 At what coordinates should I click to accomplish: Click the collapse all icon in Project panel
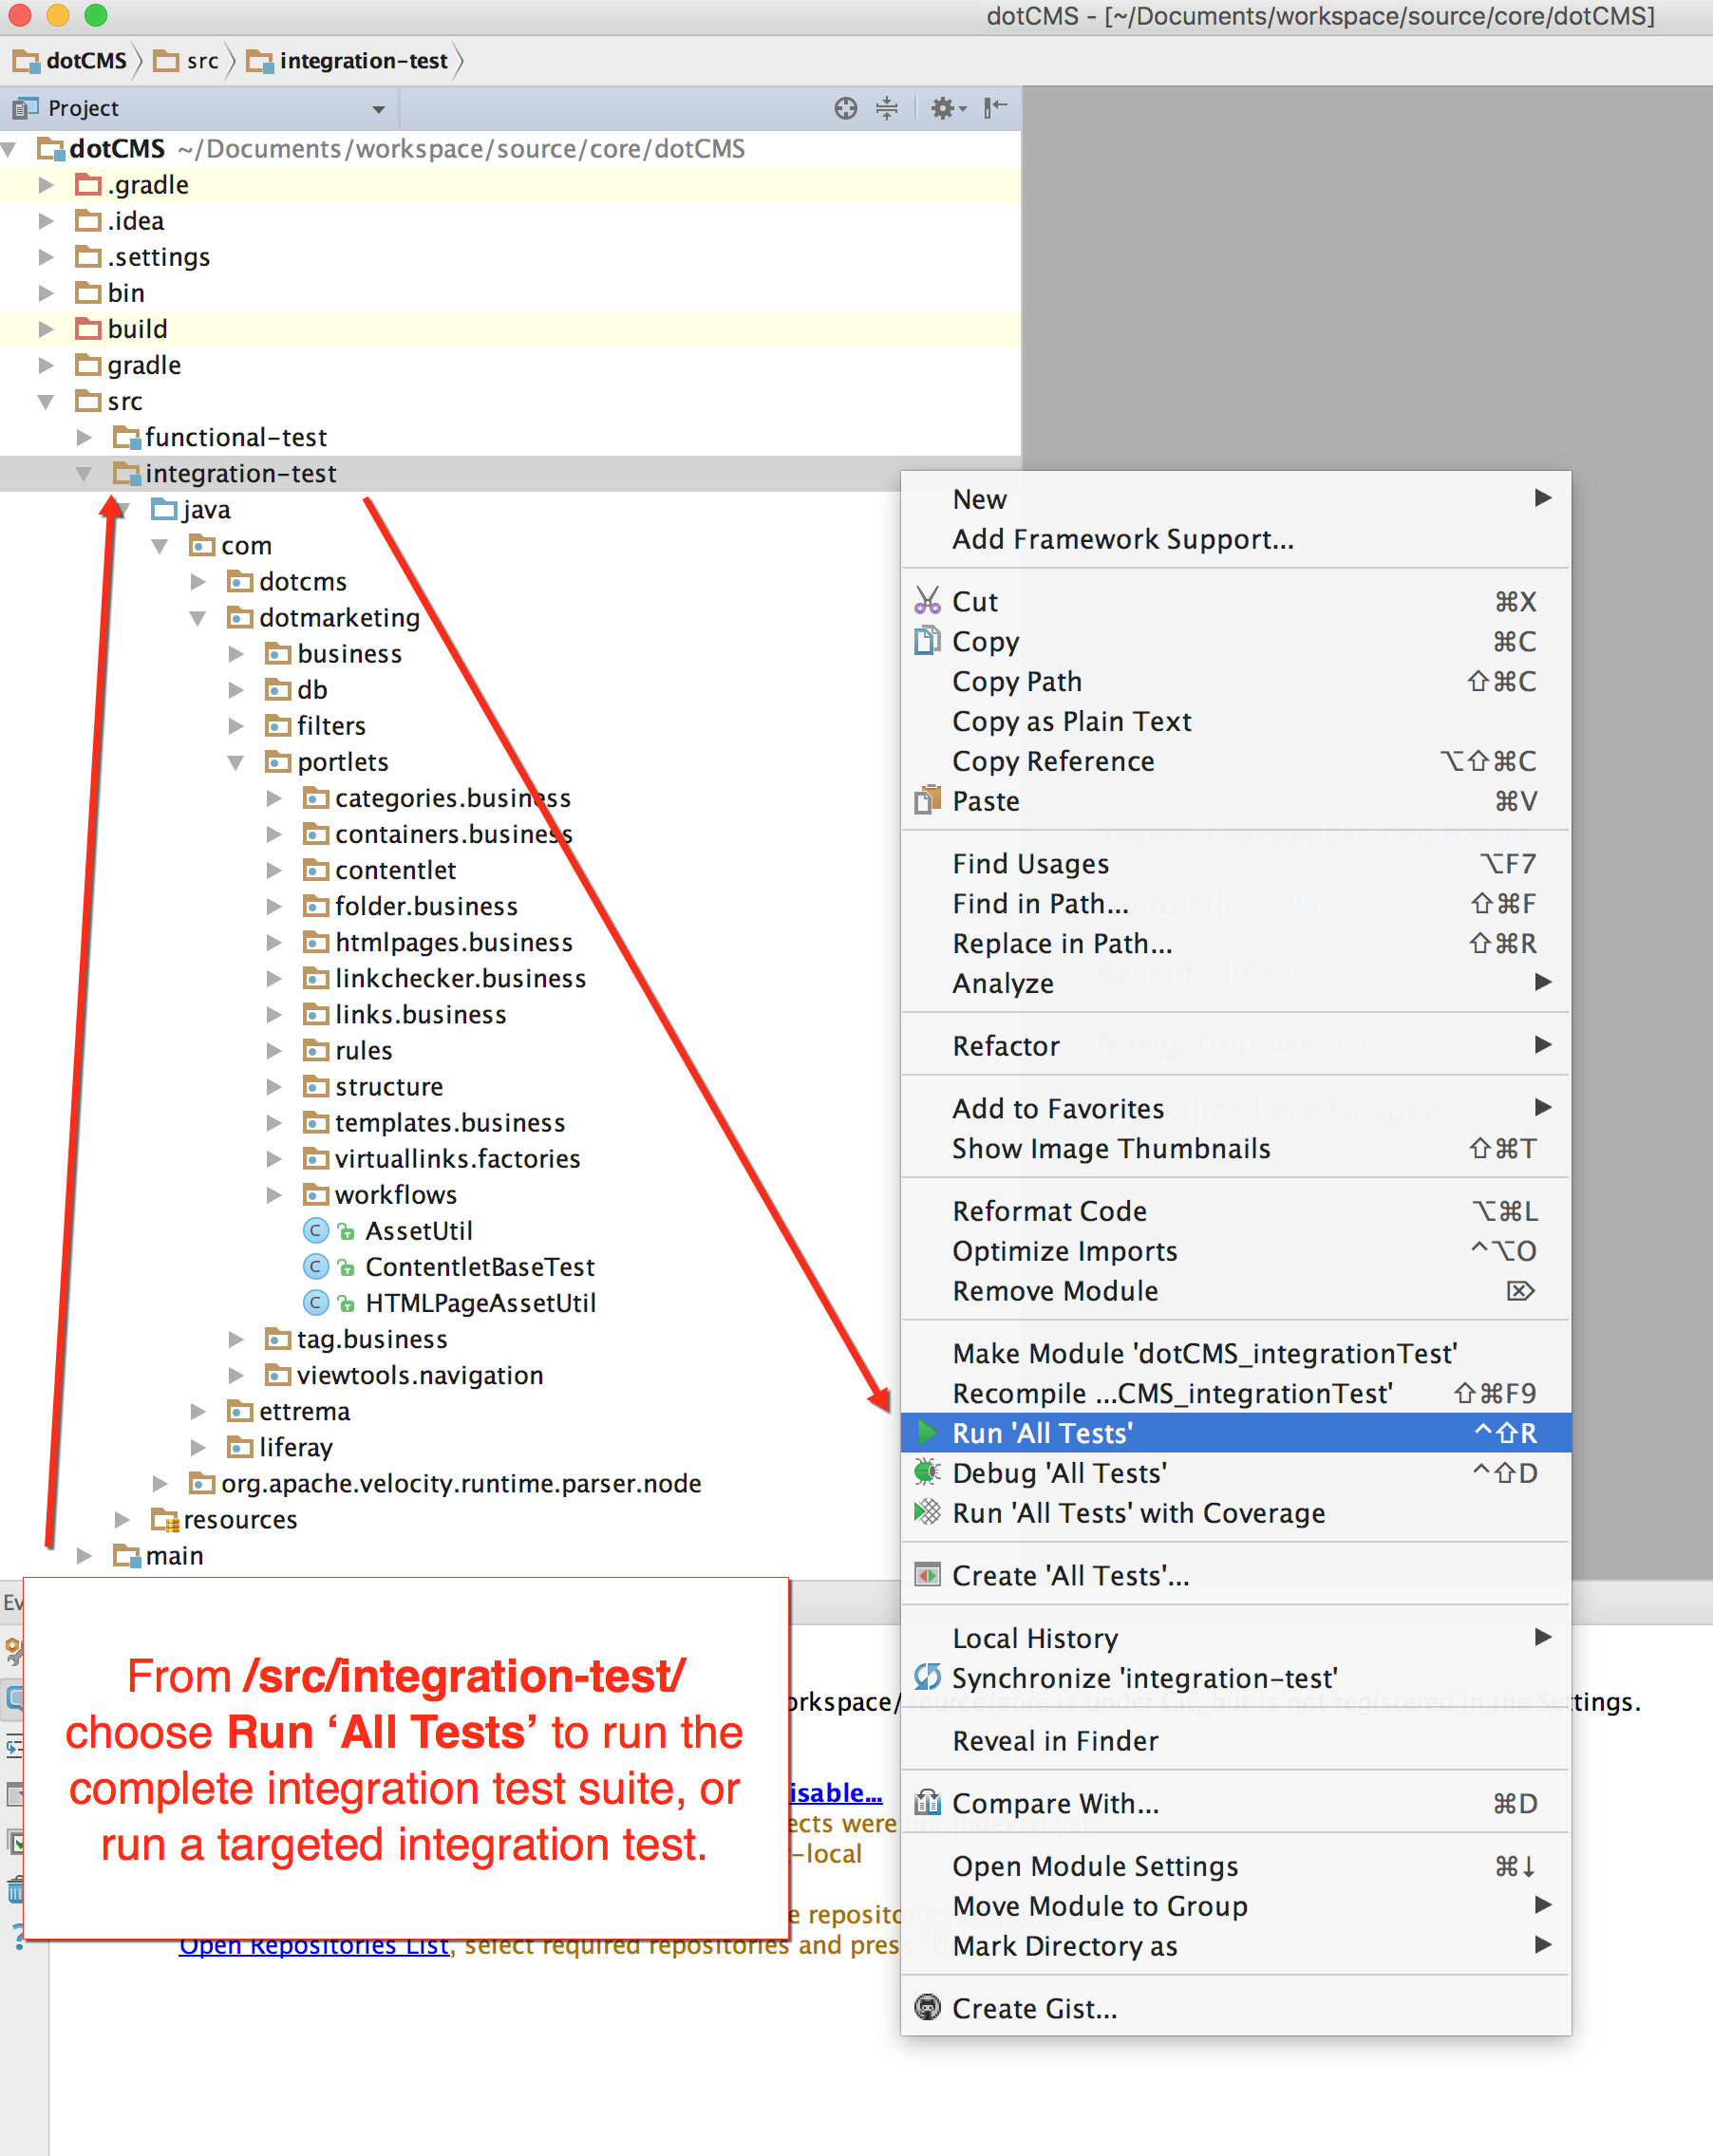886,108
